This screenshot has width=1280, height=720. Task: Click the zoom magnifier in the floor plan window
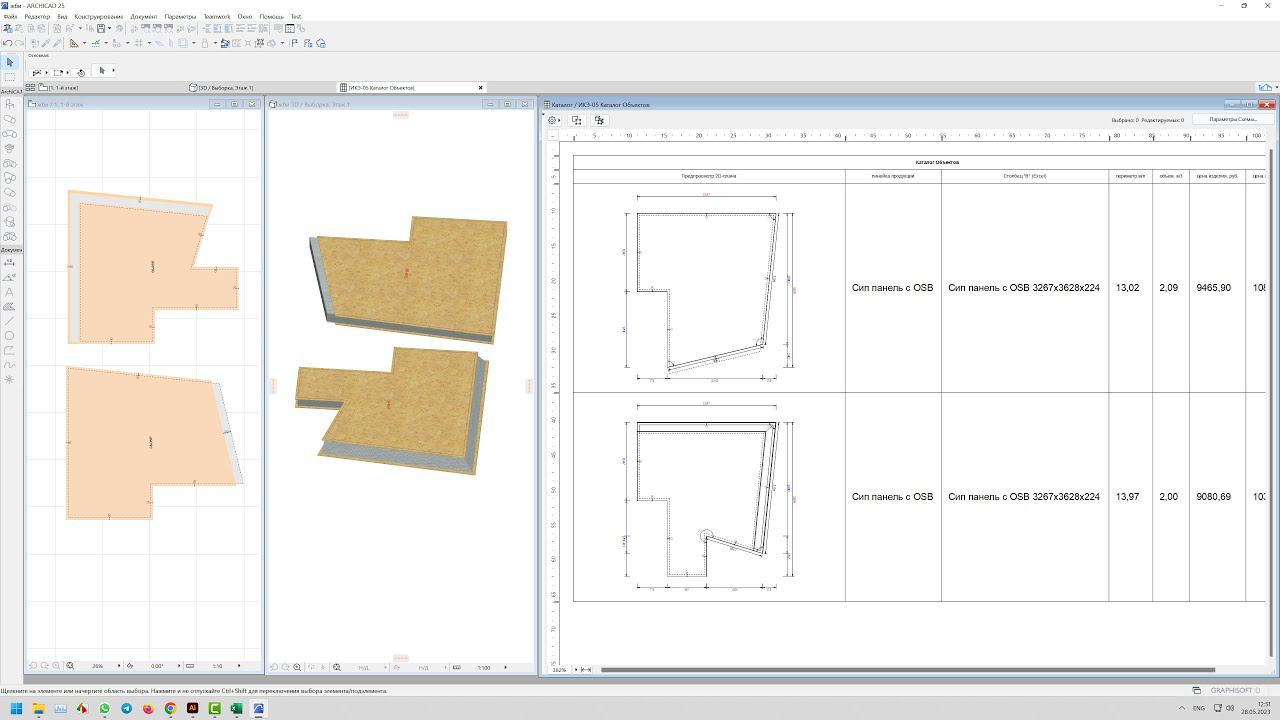(x=70, y=666)
